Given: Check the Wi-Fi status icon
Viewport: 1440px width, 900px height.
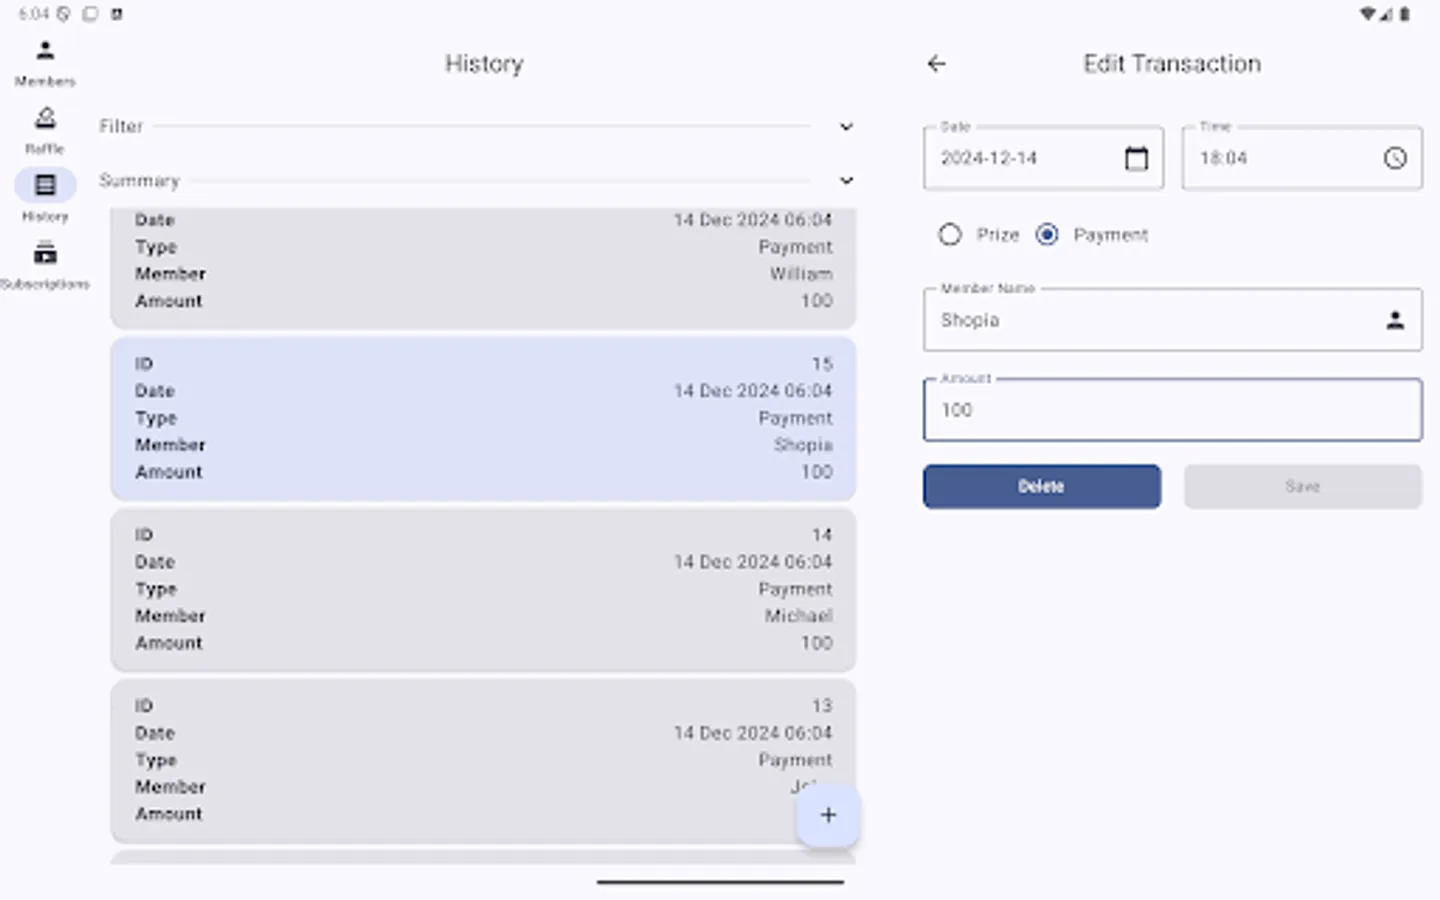Looking at the screenshot, I should [1367, 14].
